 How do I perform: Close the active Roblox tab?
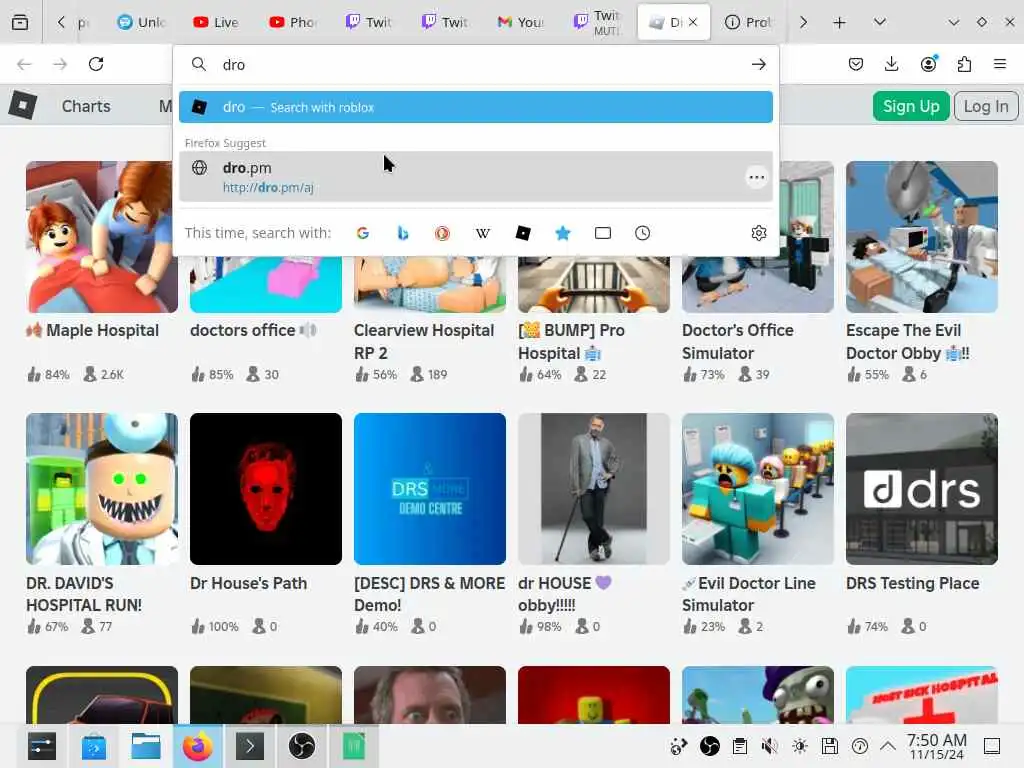point(693,22)
